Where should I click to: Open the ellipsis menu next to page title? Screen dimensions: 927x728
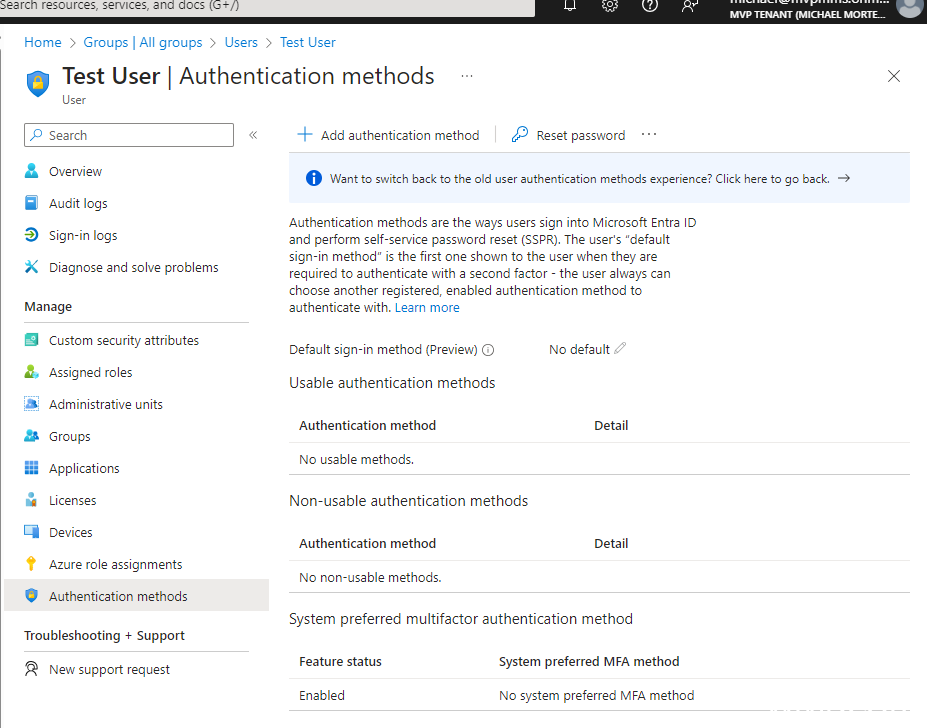click(467, 76)
